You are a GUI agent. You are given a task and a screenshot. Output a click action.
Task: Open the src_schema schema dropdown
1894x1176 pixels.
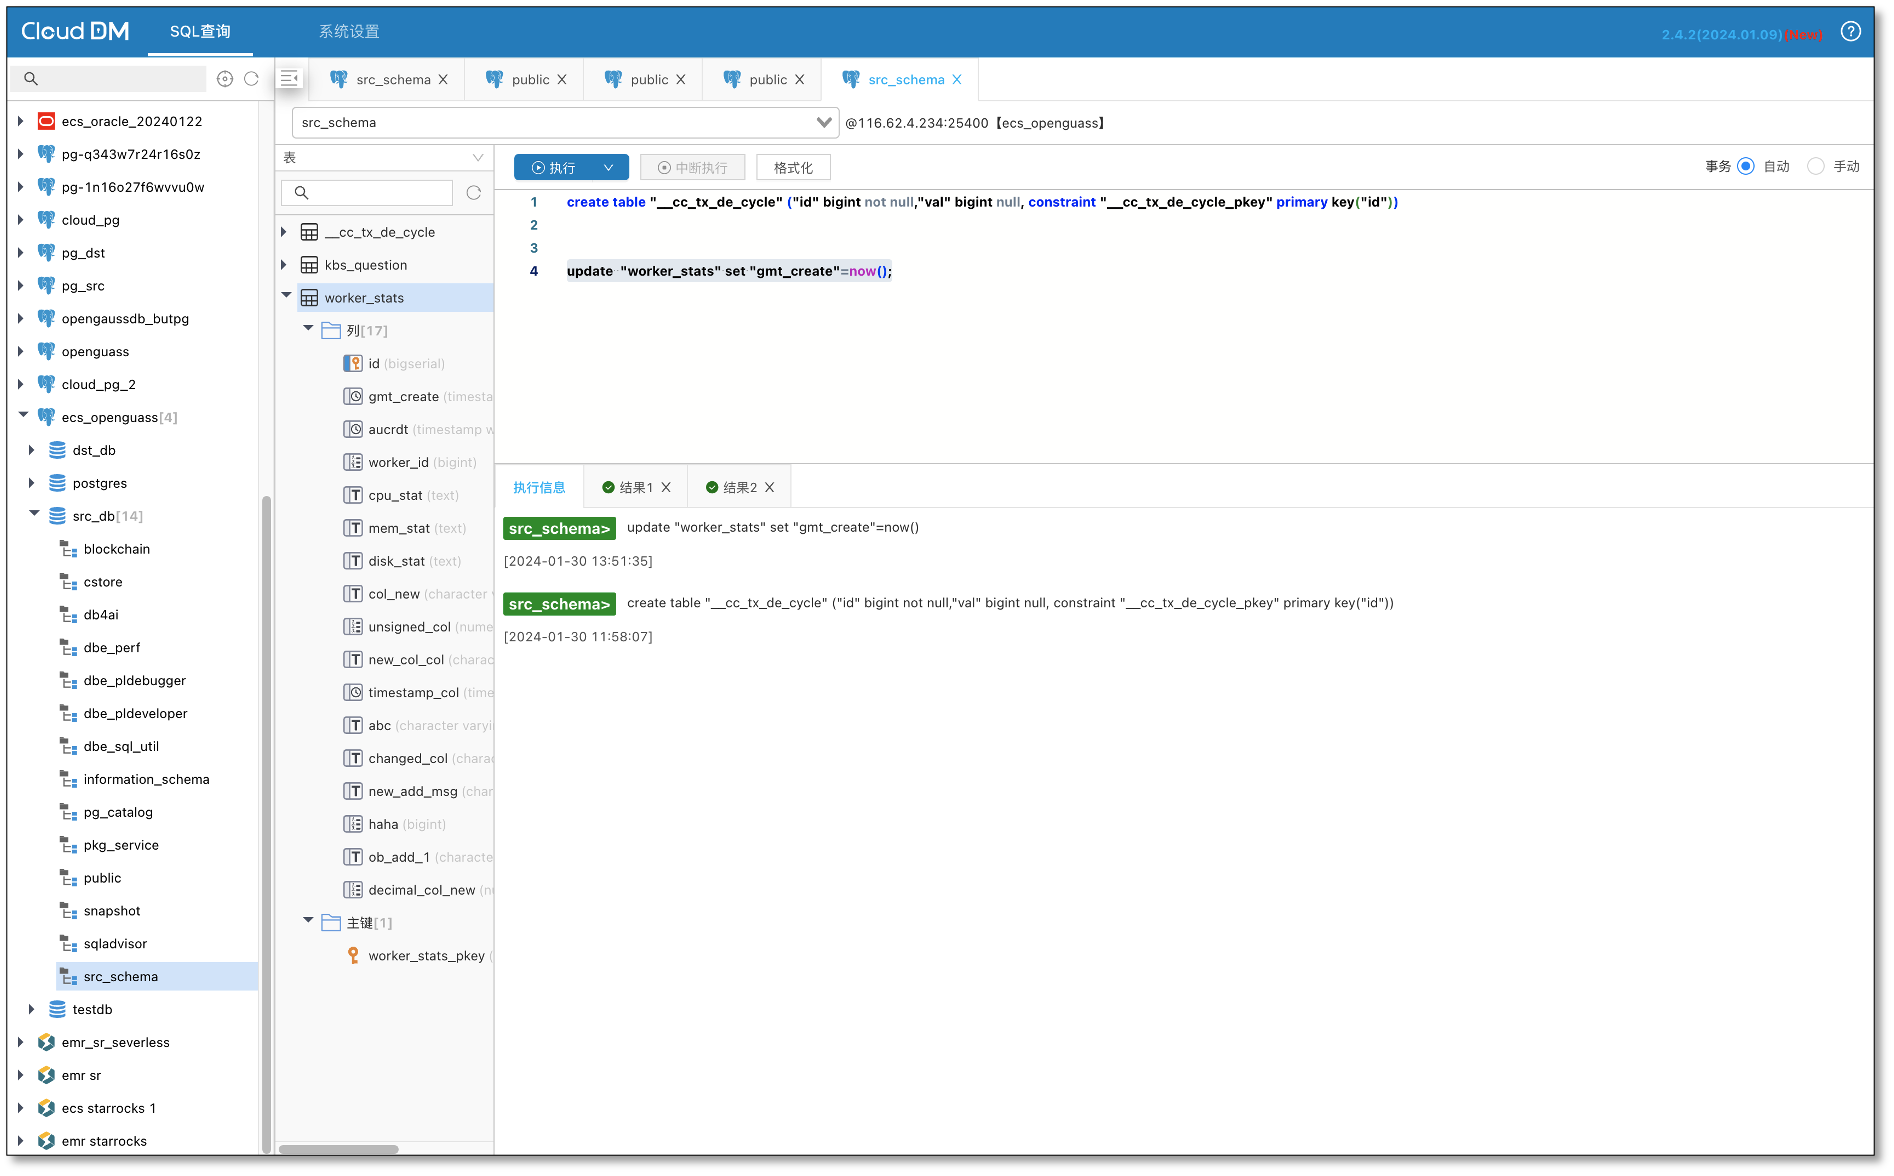point(823,123)
